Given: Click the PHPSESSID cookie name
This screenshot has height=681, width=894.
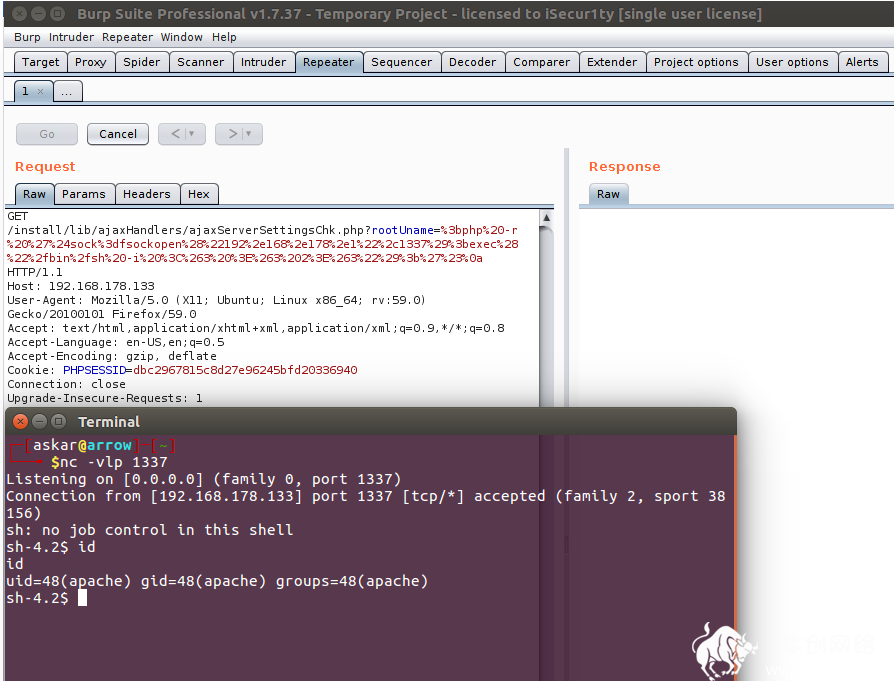Looking at the screenshot, I should coord(94,370).
